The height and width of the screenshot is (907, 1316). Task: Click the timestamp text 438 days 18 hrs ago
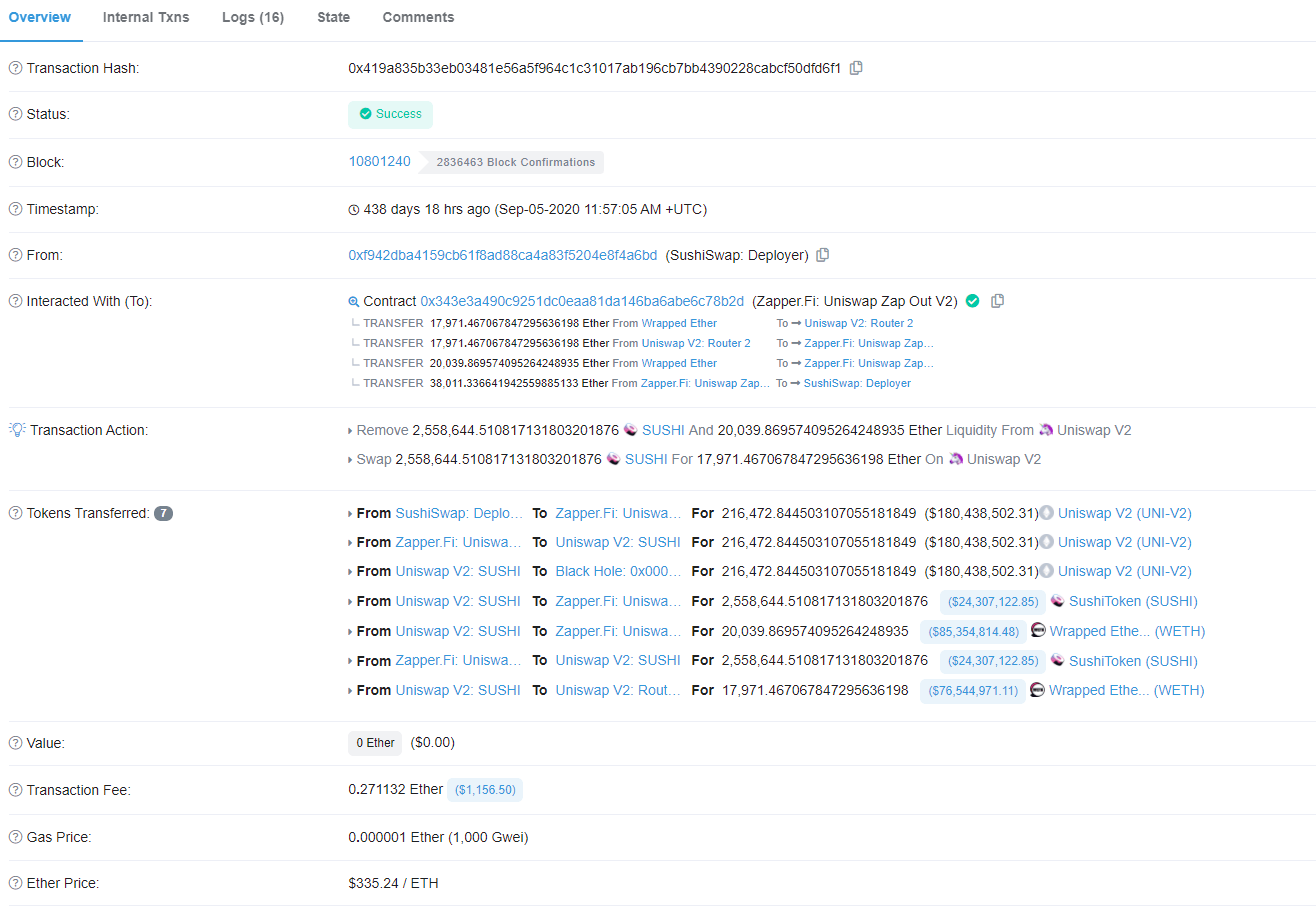[427, 209]
